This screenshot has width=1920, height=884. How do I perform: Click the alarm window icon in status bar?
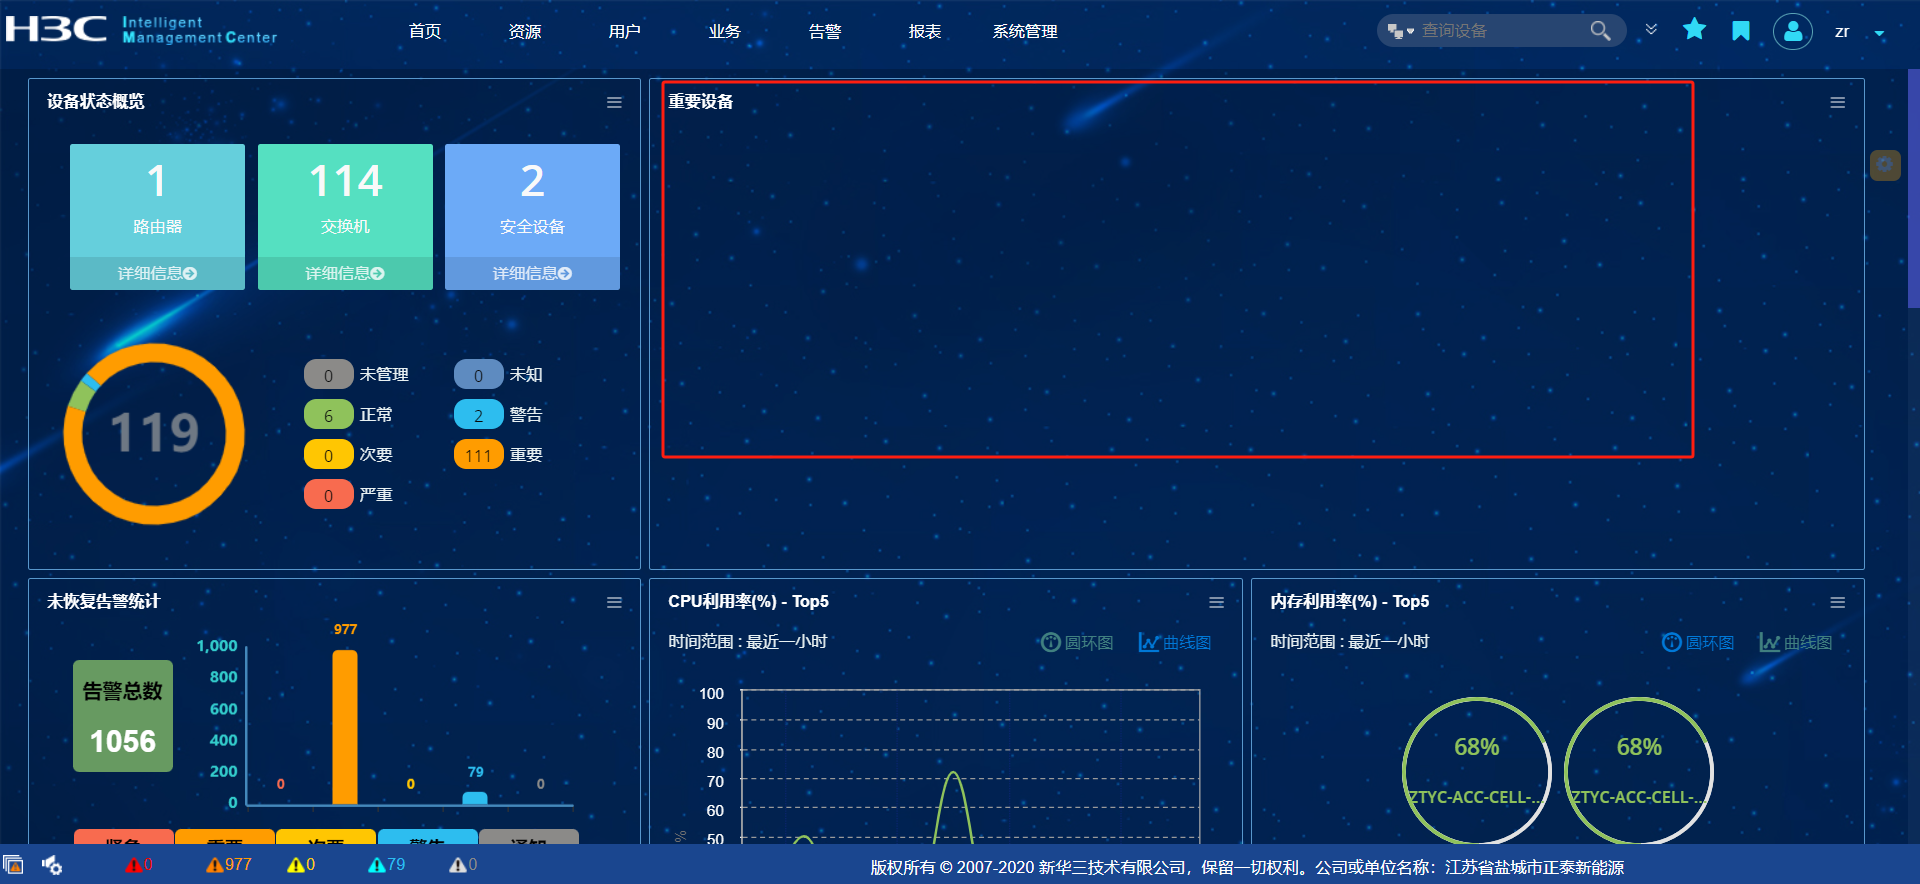point(13,864)
